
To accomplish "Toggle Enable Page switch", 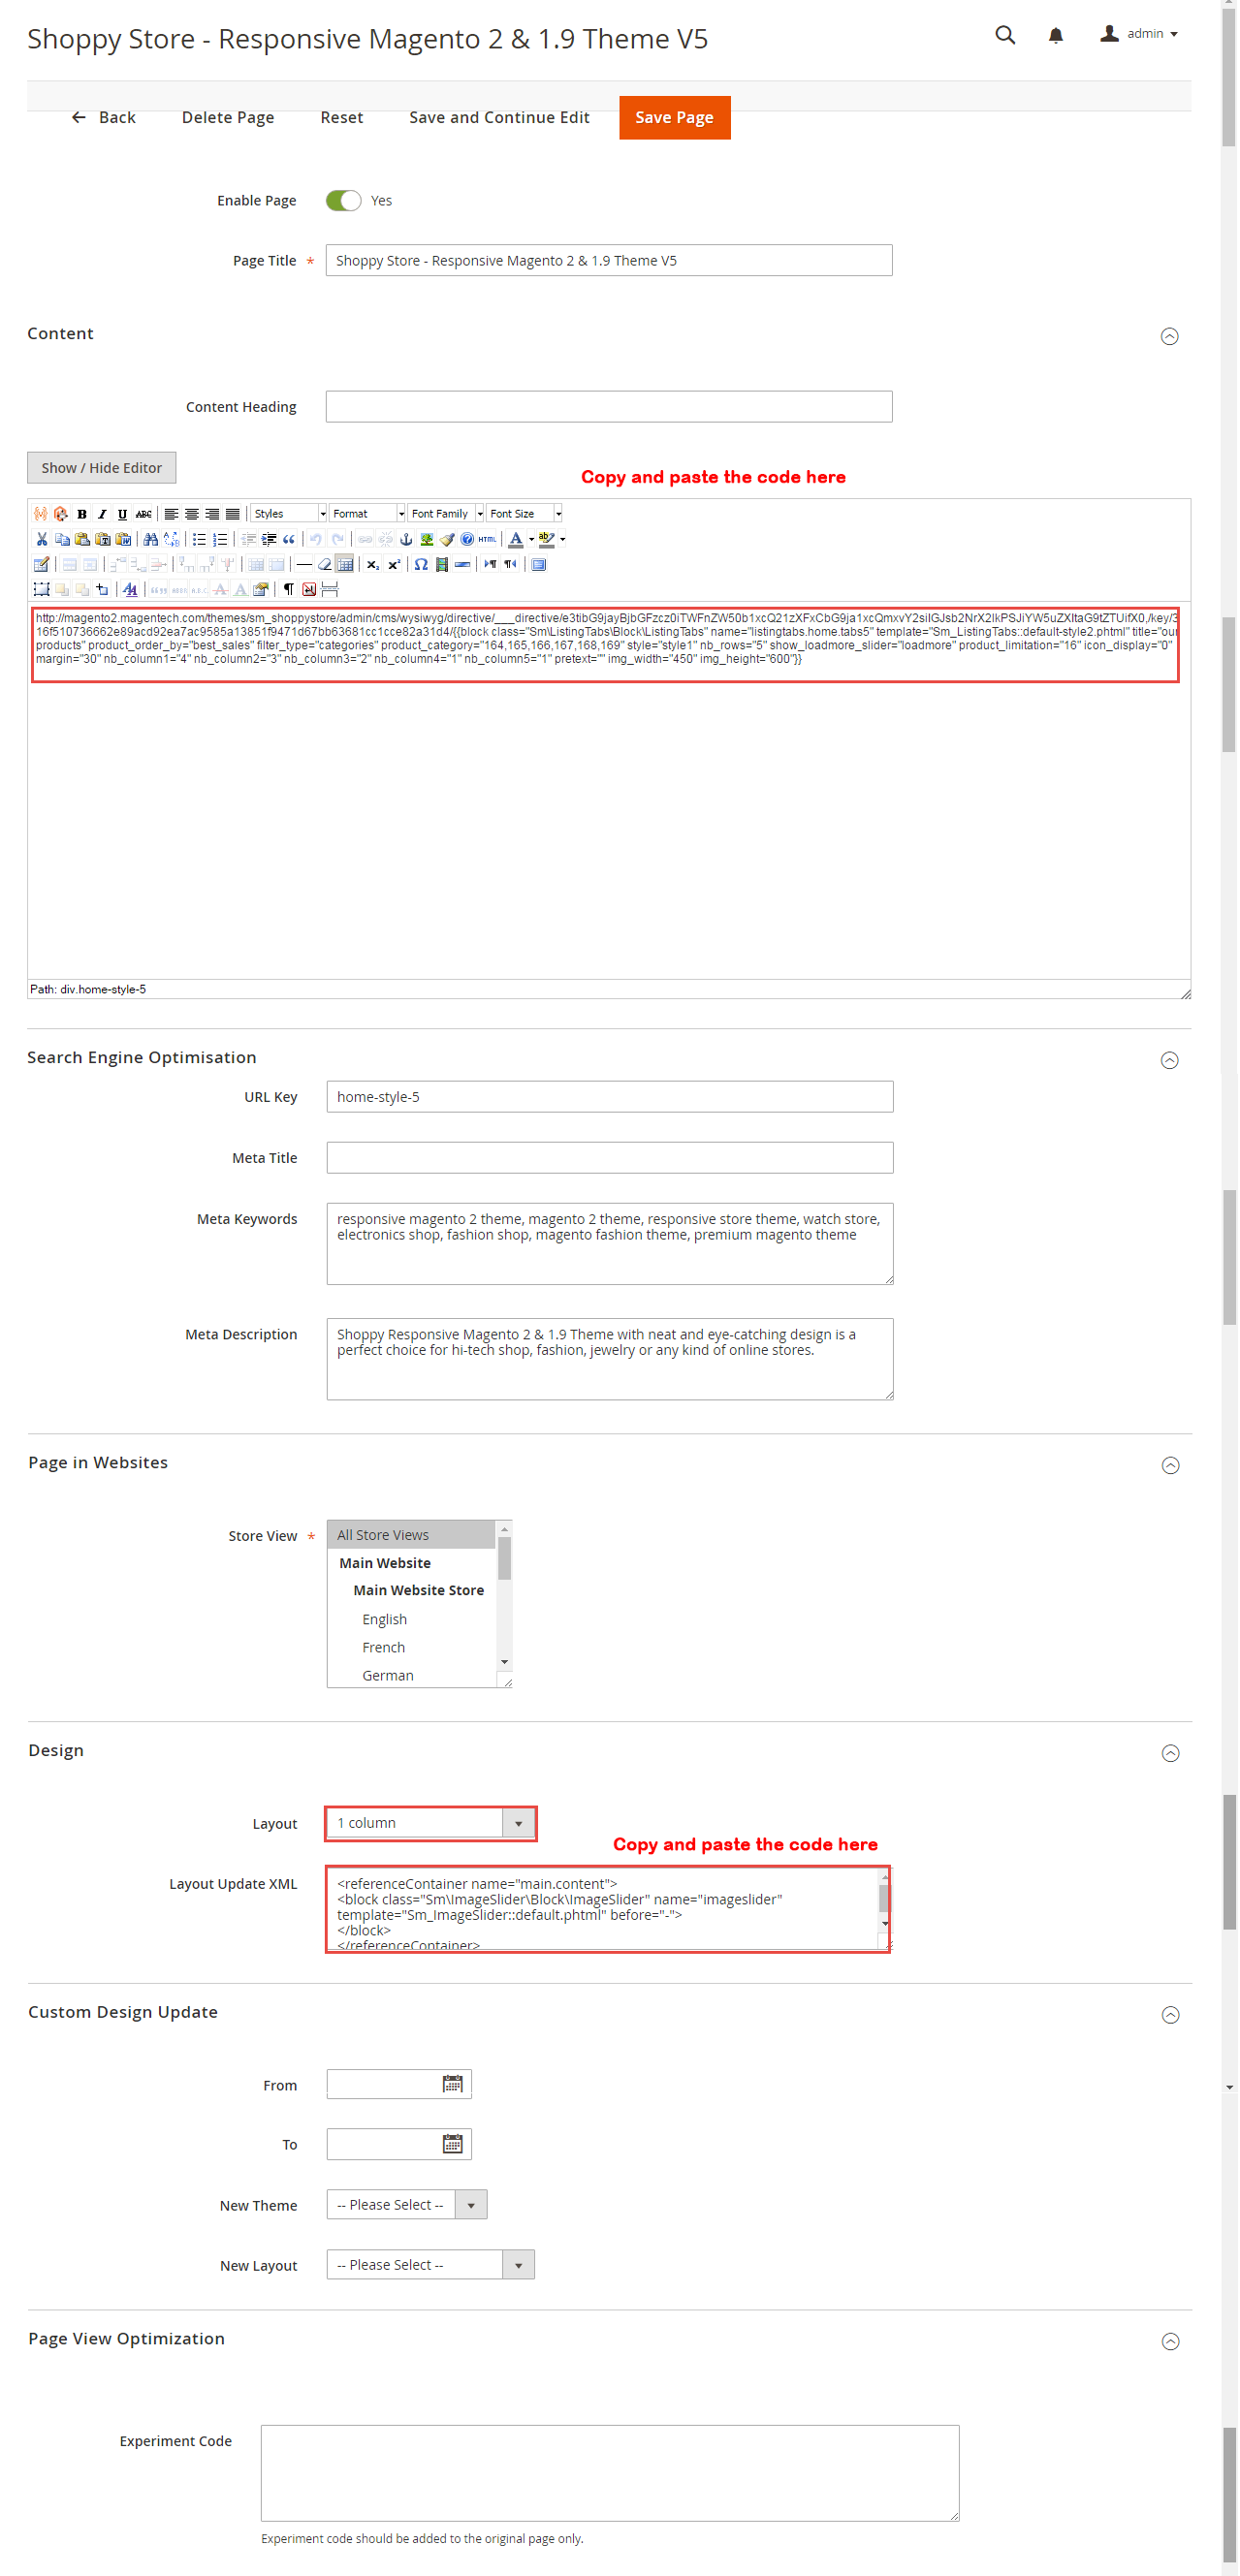I will (343, 200).
